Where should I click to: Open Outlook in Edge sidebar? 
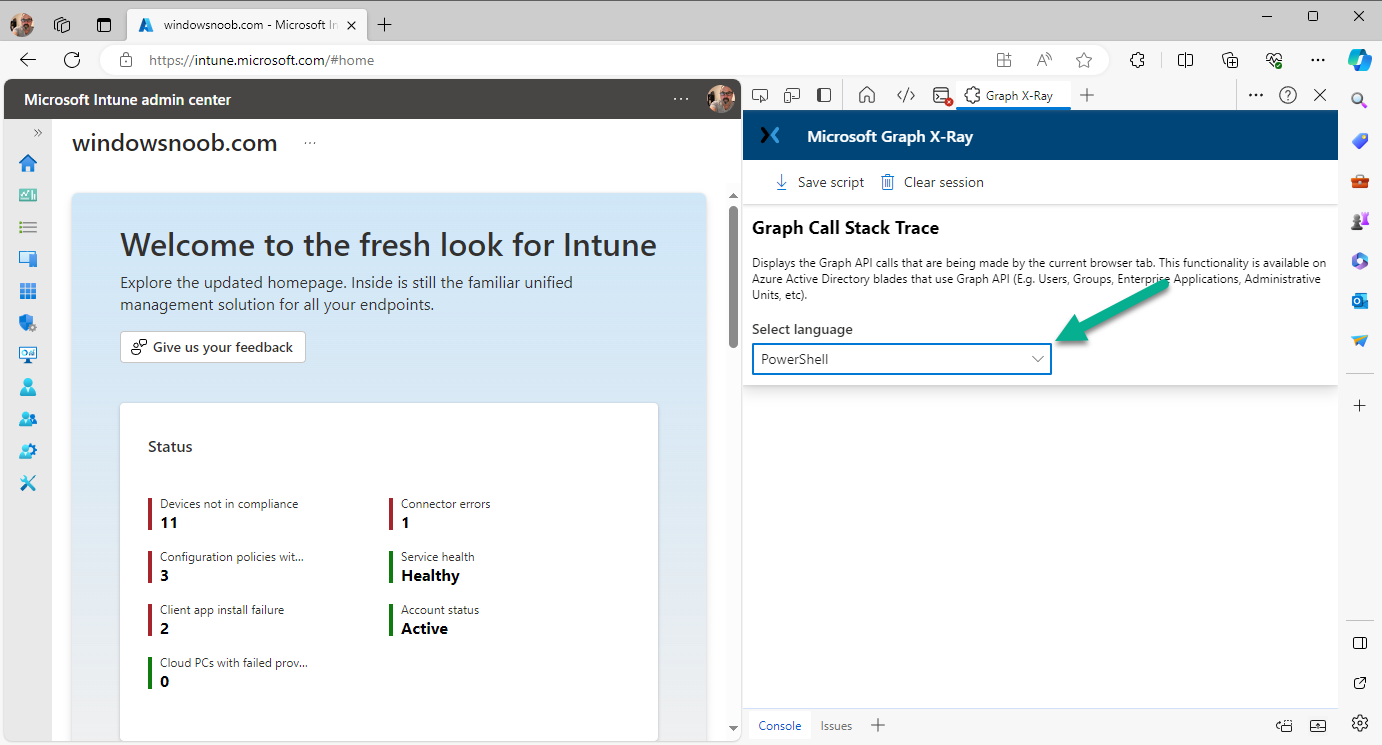pos(1359,301)
